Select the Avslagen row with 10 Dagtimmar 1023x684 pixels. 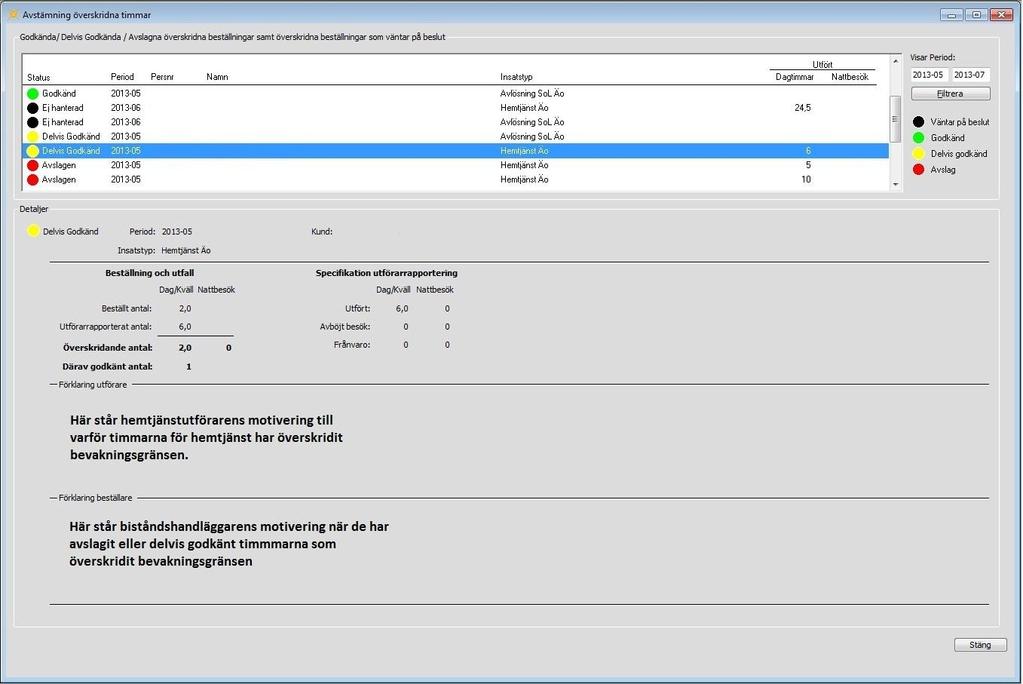[455, 180]
